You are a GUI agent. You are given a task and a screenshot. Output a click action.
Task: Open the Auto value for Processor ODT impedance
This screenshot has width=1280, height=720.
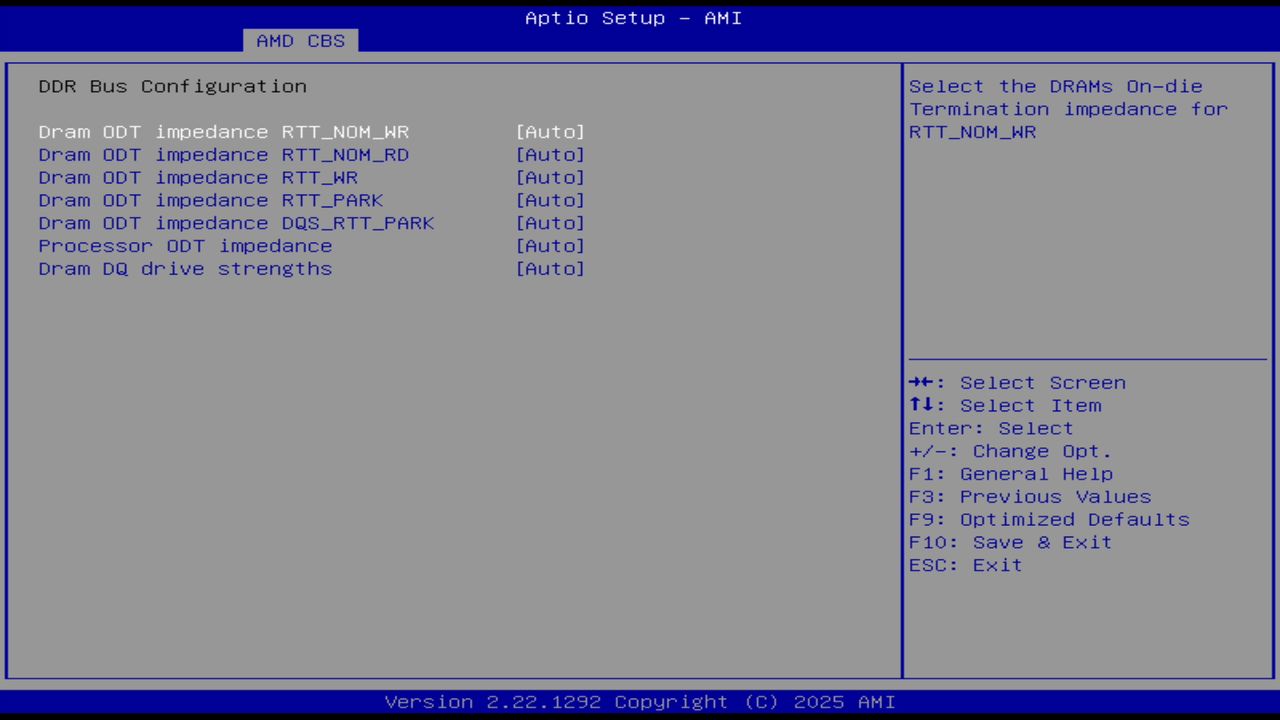550,246
